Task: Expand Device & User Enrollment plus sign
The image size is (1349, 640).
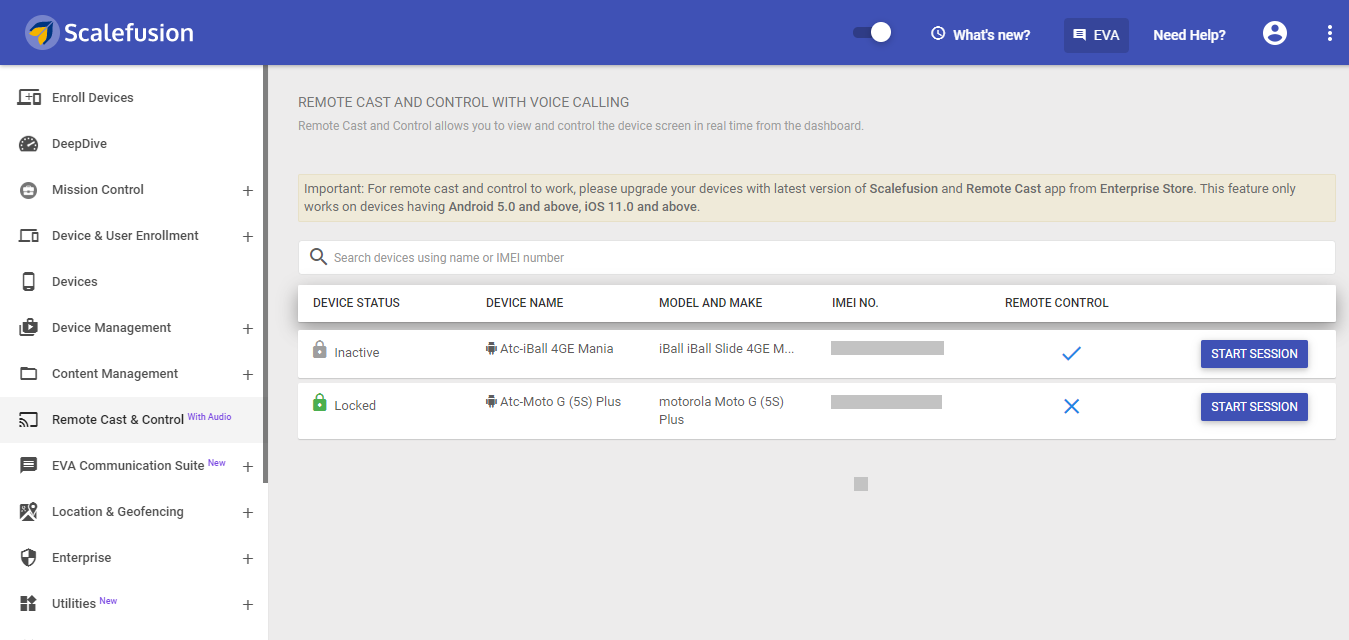Action: pos(248,236)
